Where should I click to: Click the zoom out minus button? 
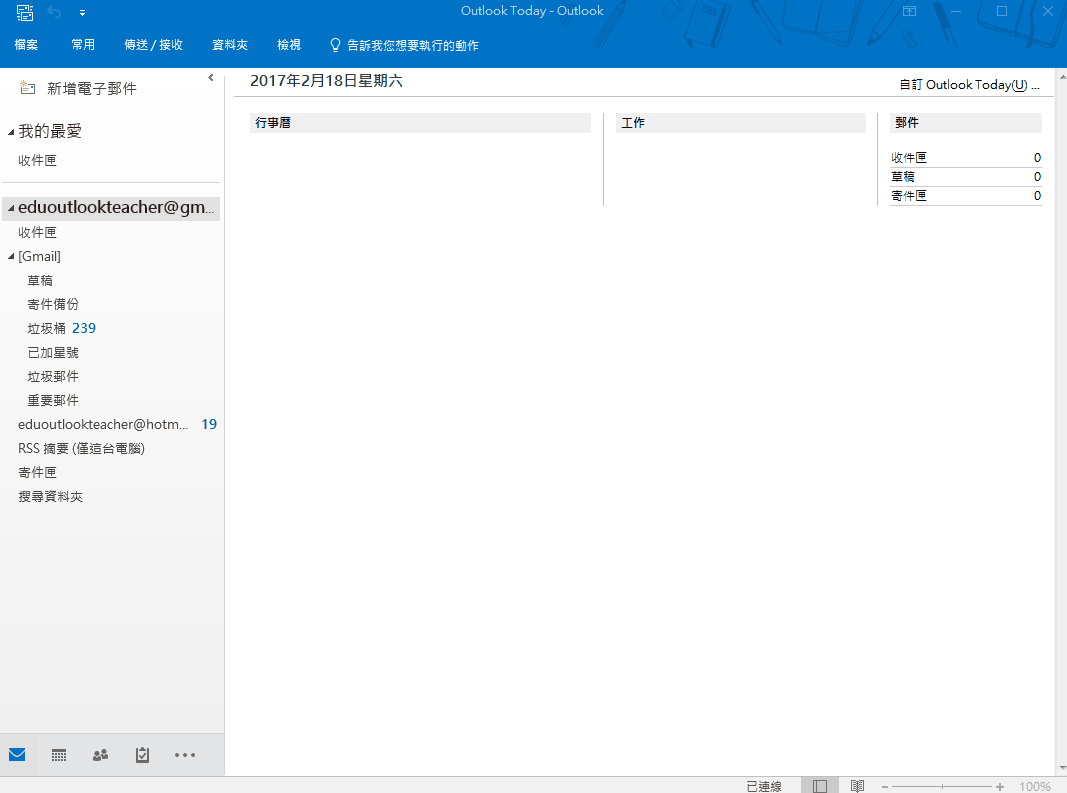click(885, 787)
